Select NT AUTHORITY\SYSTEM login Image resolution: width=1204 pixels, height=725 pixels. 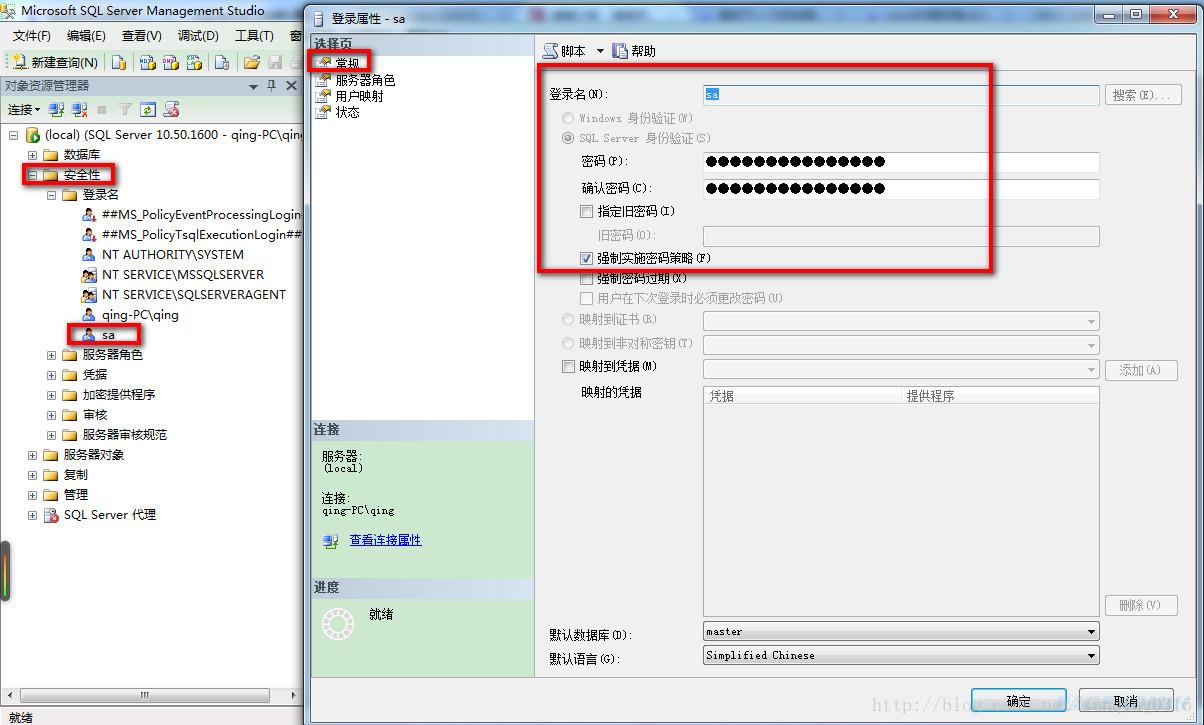click(172, 254)
